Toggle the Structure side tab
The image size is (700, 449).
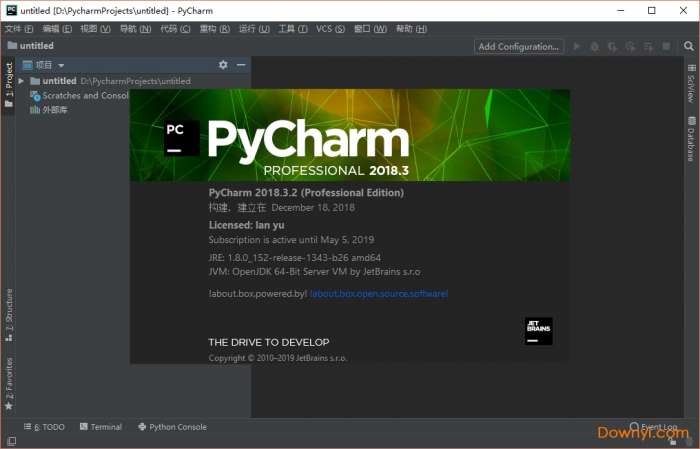point(8,315)
